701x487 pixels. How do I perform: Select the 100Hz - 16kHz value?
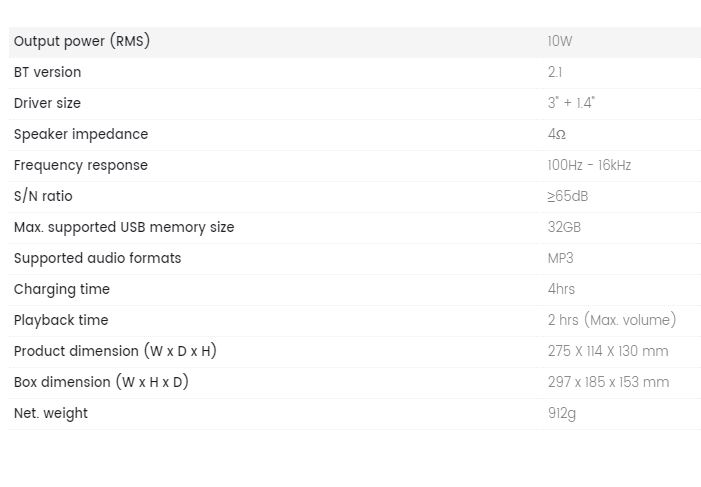(589, 165)
